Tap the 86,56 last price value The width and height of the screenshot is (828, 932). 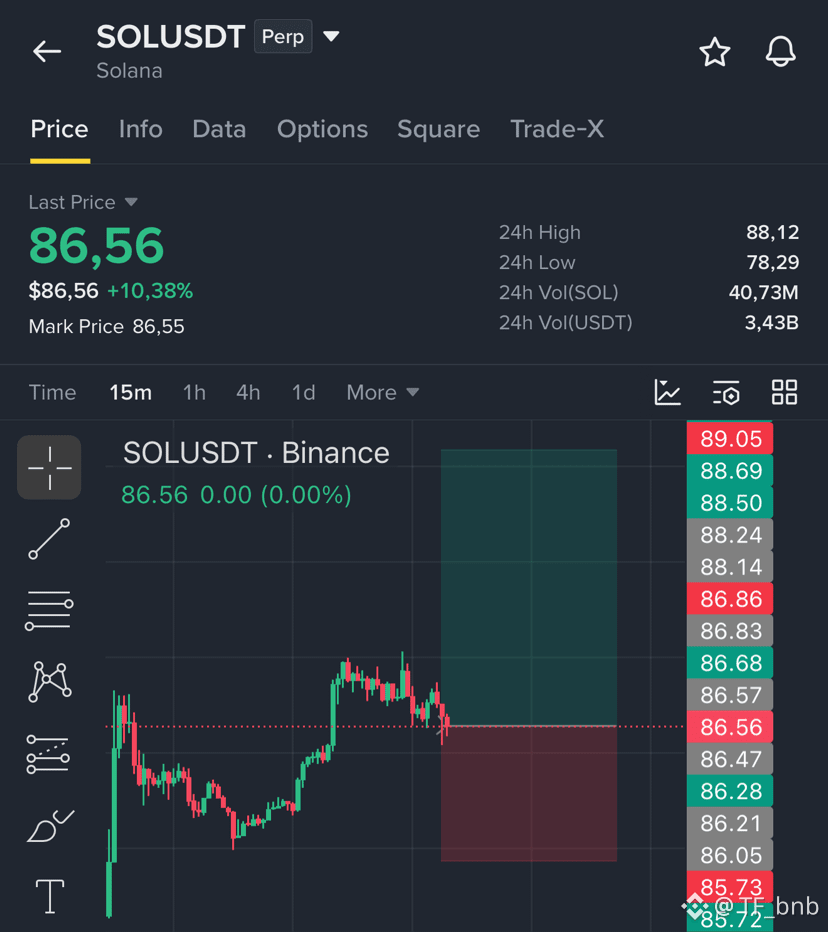click(x=96, y=245)
